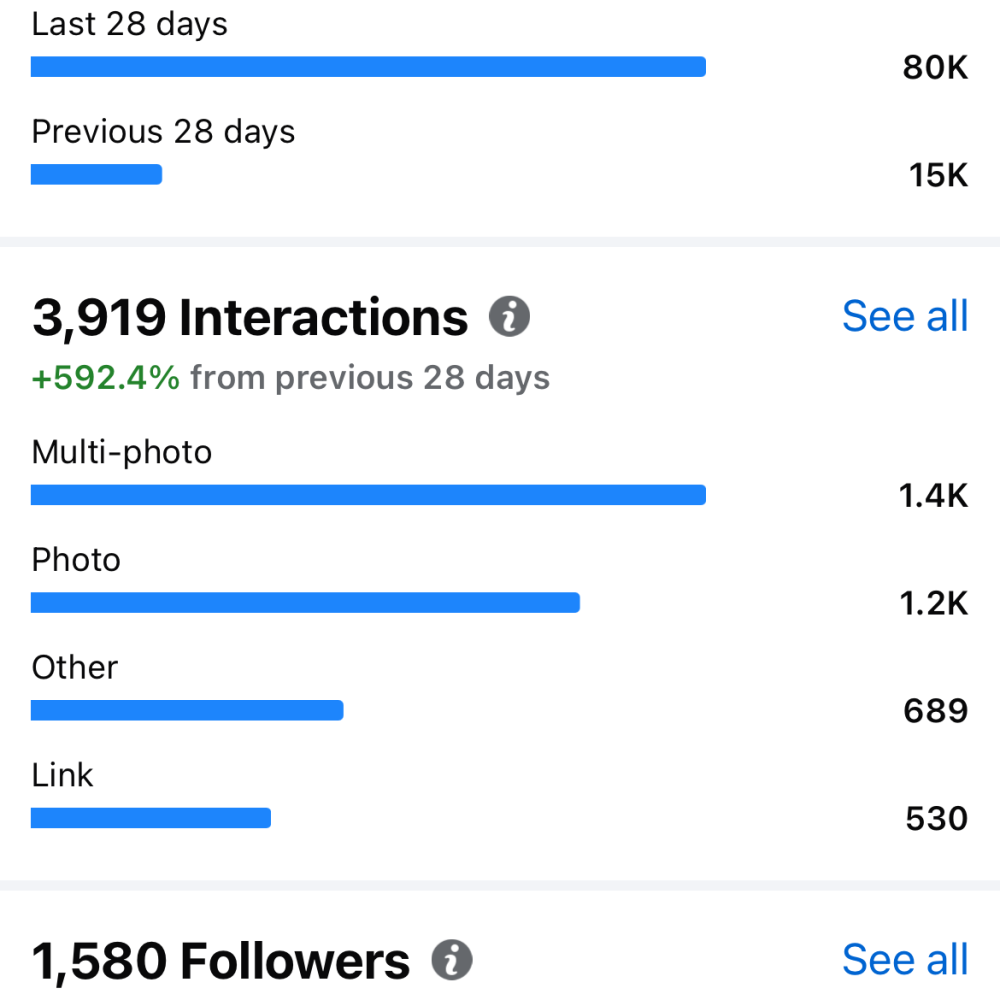Click the 15K value
Viewport: 1000px width, 1000px height.
(x=938, y=175)
